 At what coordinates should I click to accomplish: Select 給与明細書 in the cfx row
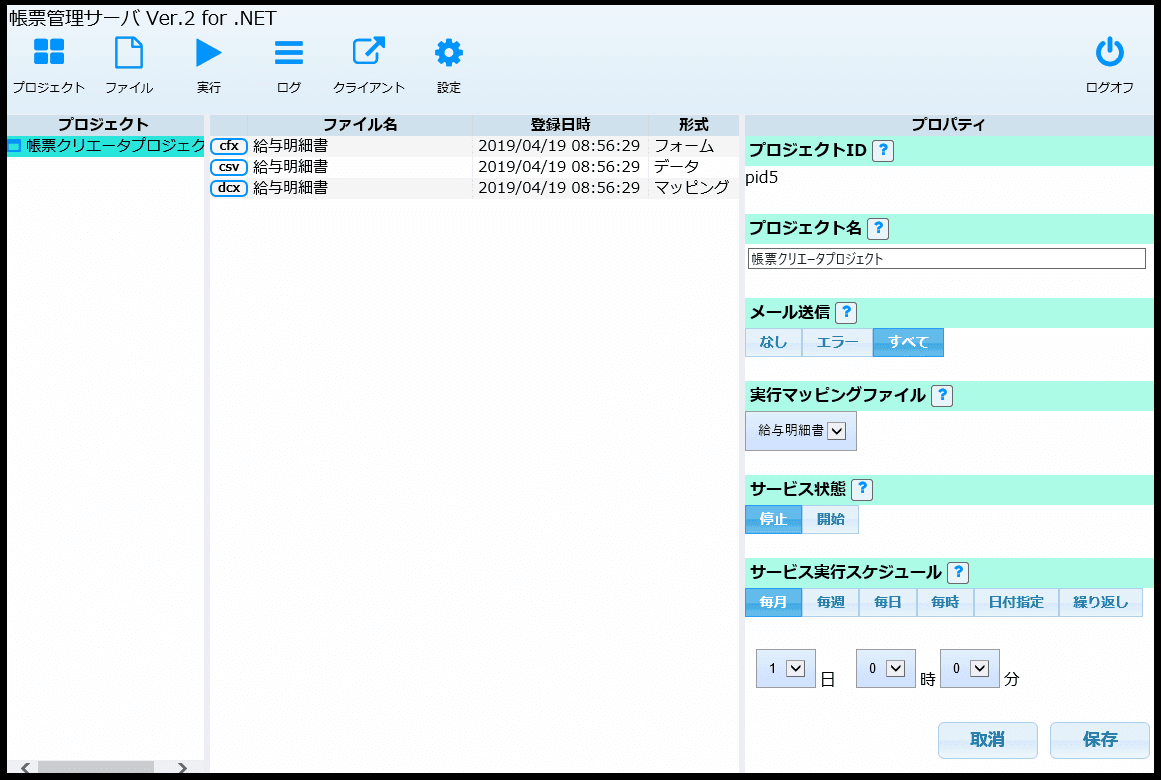pos(290,146)
